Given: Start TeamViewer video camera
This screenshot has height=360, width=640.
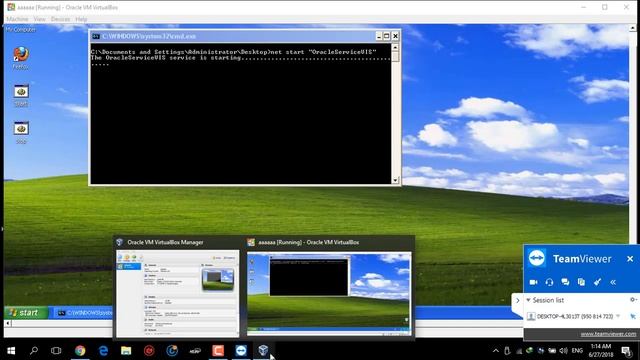Looking at the screenshot, I should [x=533, y=282].
